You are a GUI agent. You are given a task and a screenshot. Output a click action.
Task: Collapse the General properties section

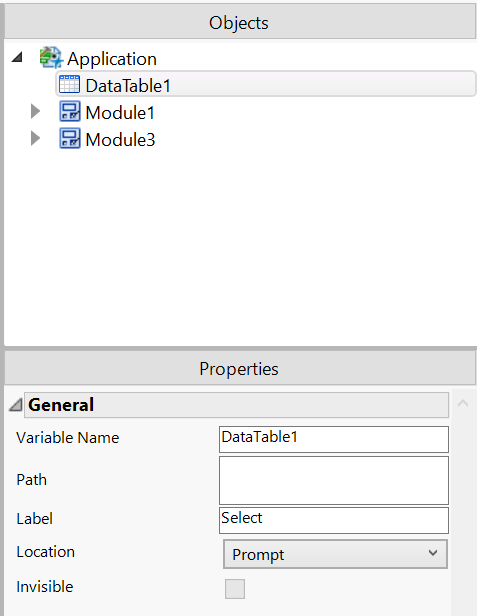coord(16,404)
